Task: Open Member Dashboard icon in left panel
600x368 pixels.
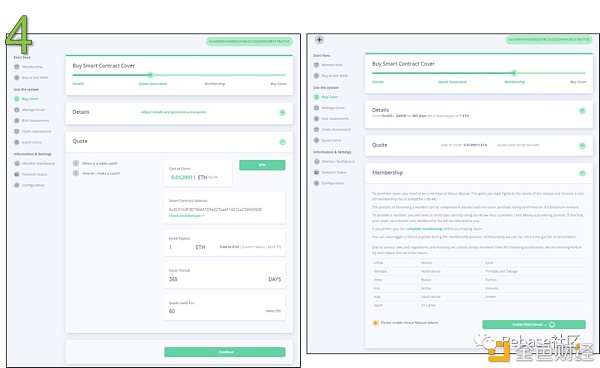Action: 17,163
